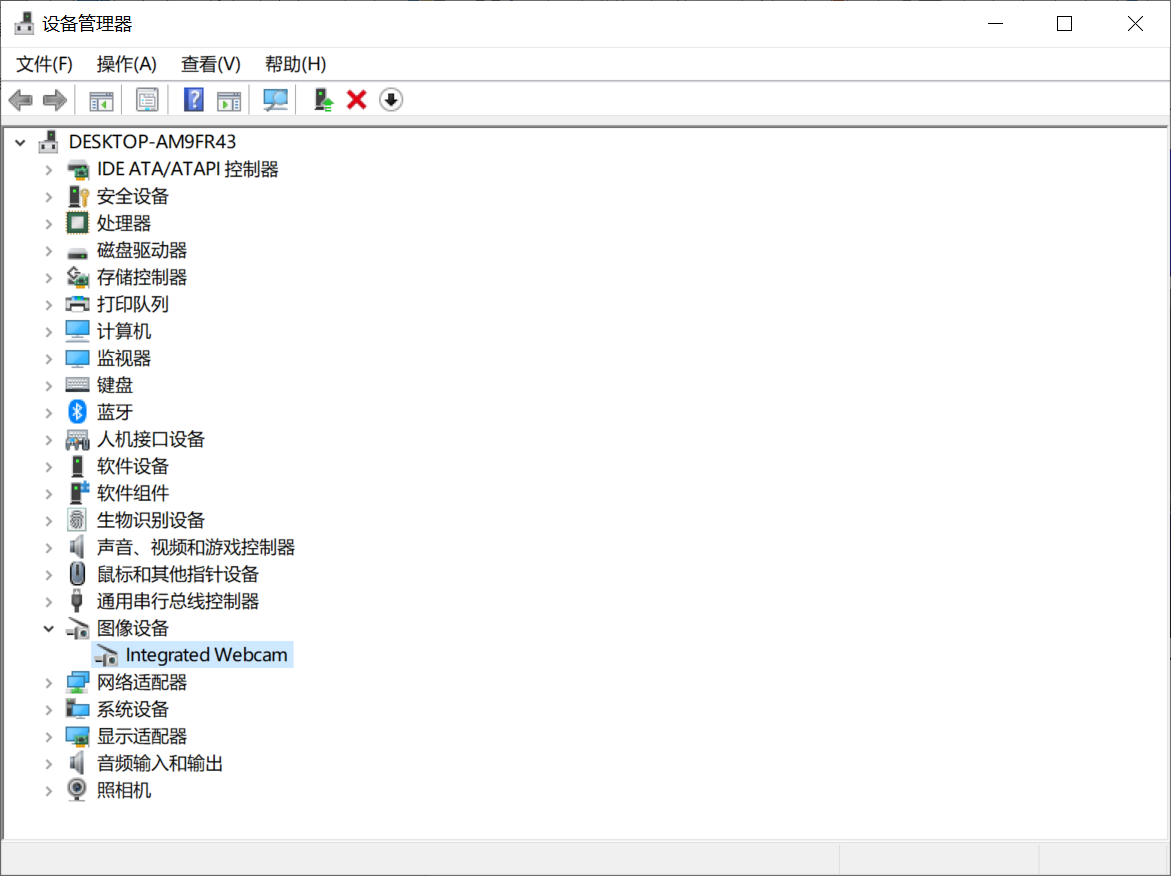This screenshot has width=1171, height=876.
Task: Minimize the 设备管理器 window
Action: coord(995,24)
